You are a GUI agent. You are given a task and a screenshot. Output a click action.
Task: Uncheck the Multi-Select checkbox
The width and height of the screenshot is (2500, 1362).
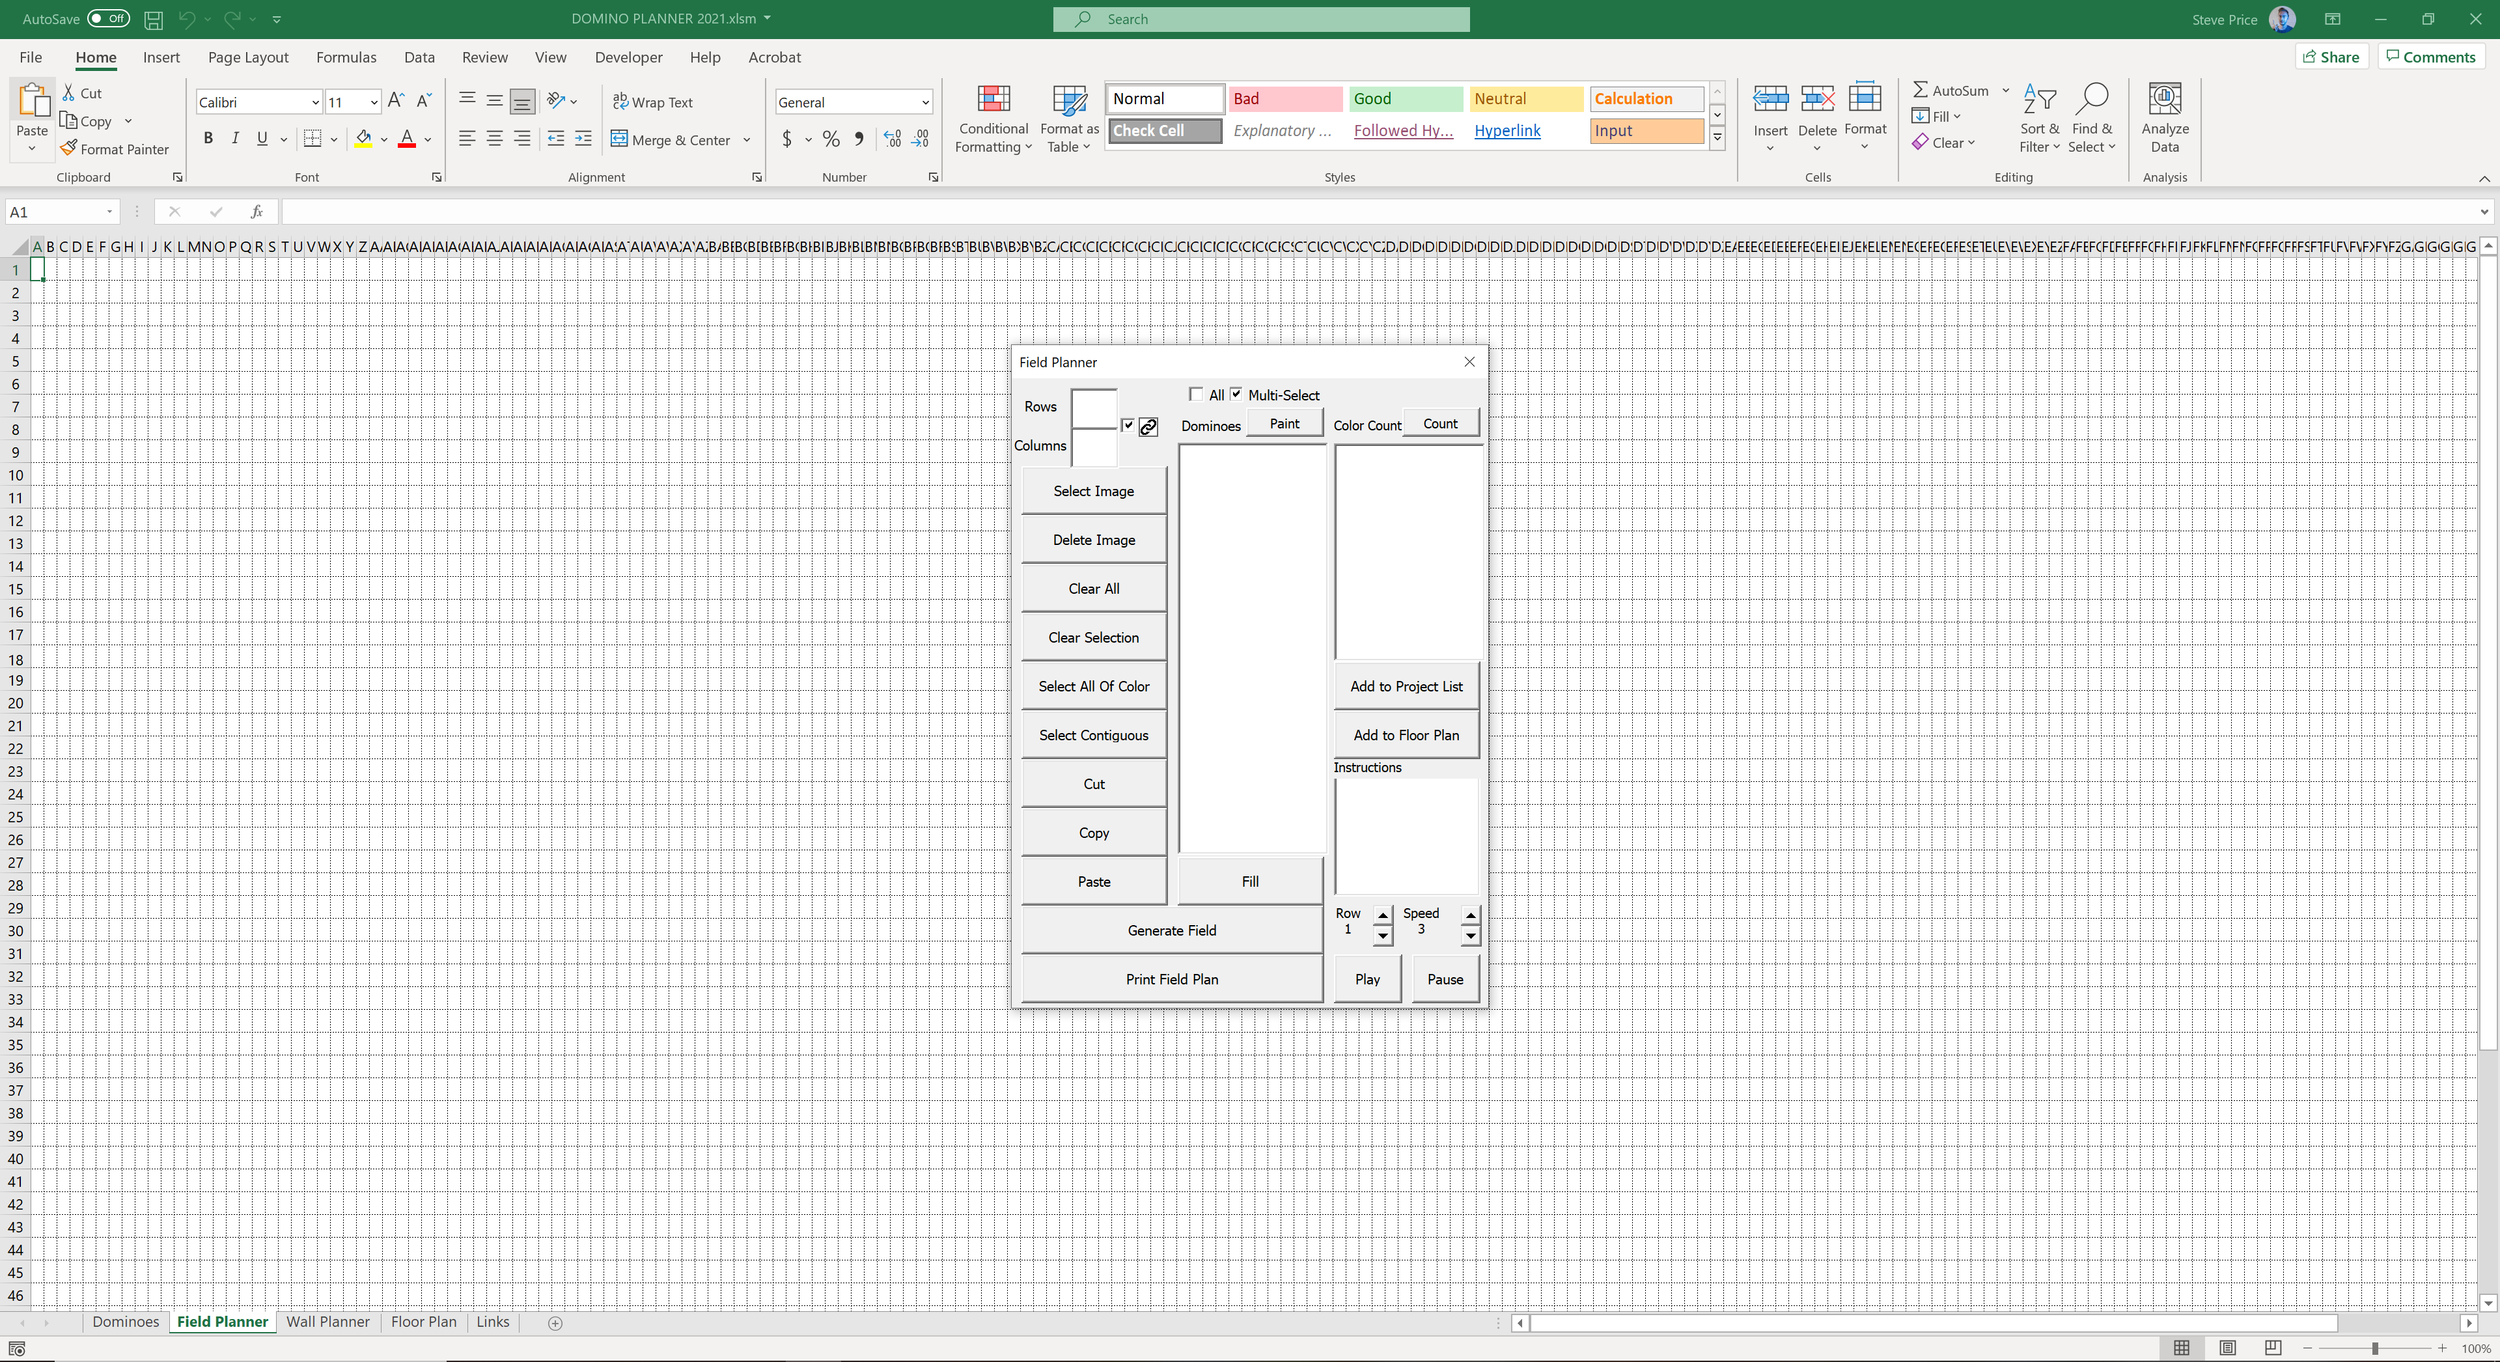tap(1236, 394)
